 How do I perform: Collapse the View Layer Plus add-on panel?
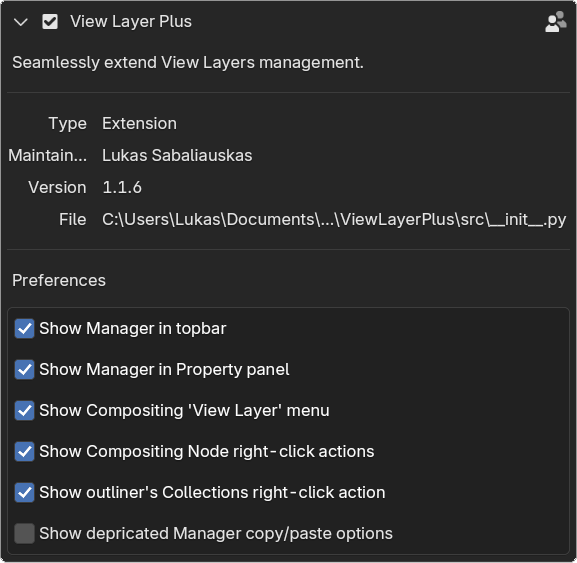[x=21, y=22]
